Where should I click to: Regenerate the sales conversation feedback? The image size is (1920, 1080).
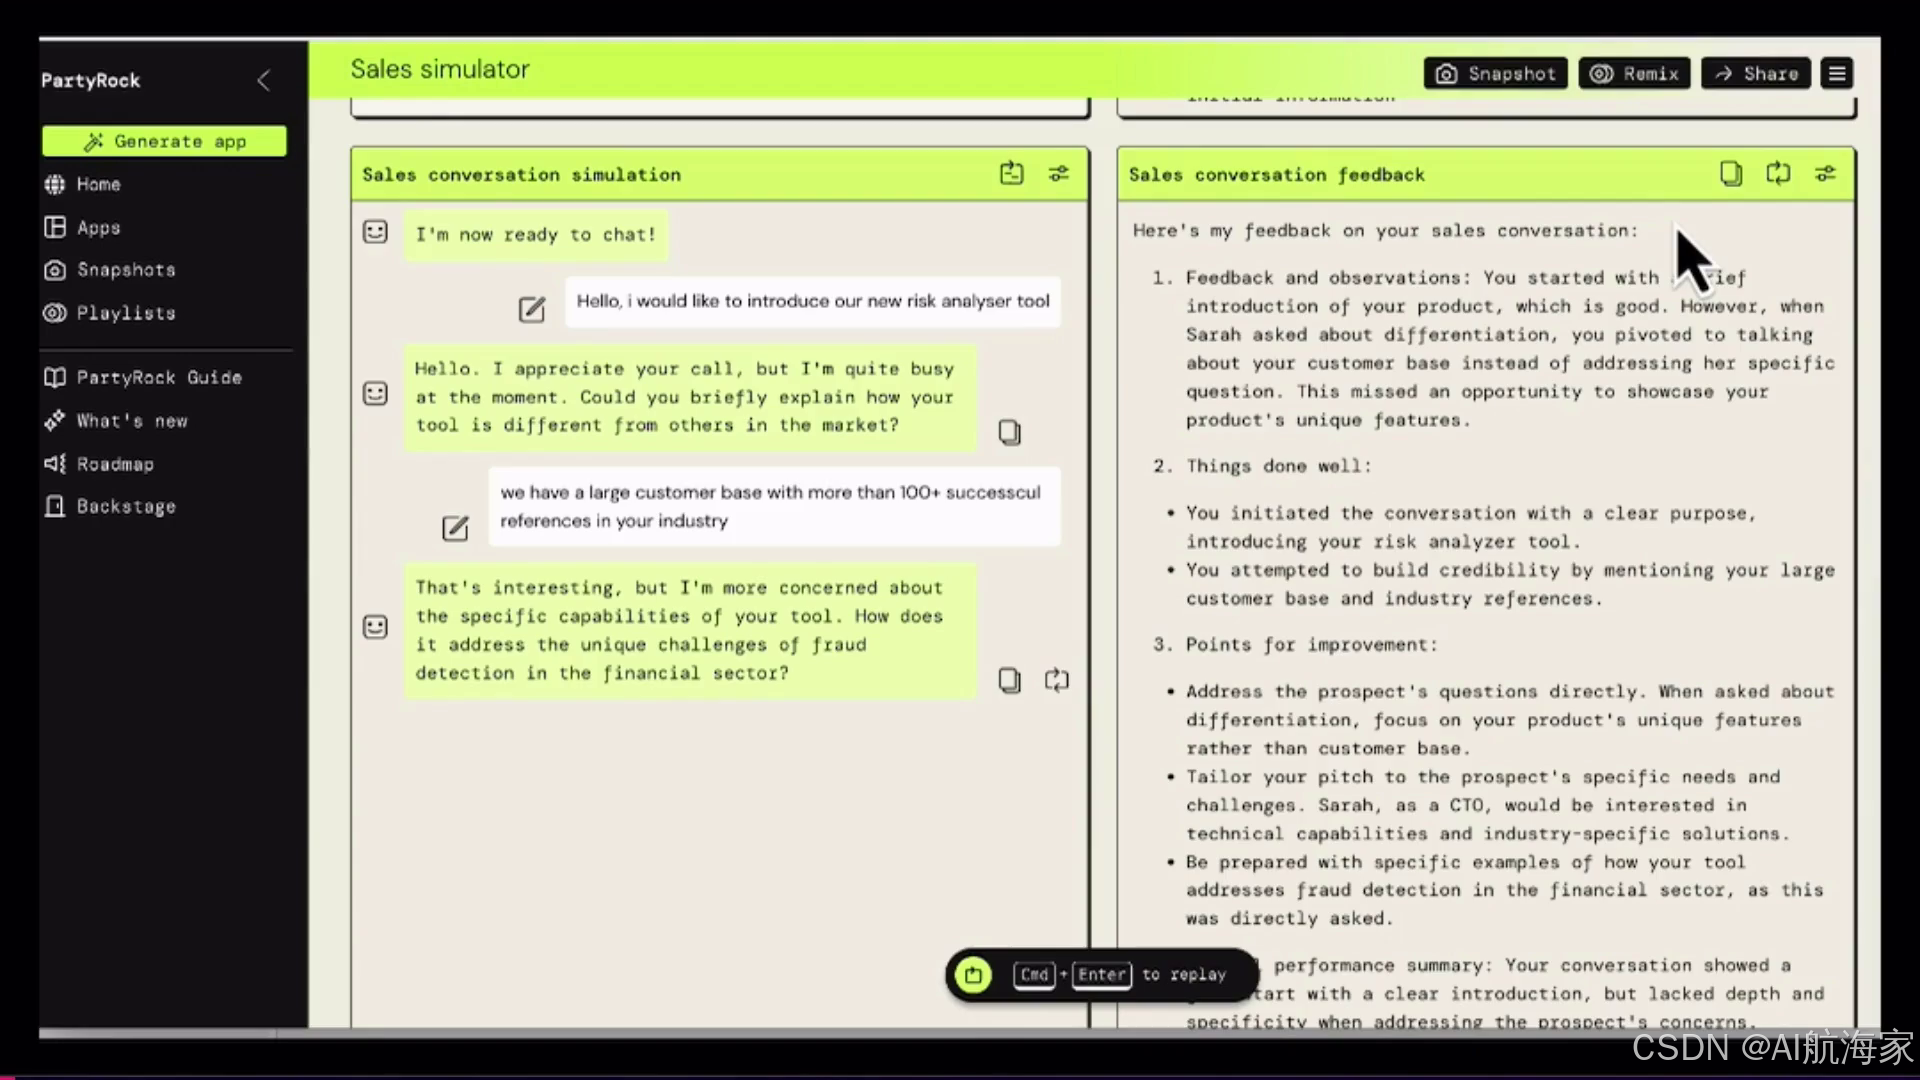[x=1778, y=174]
